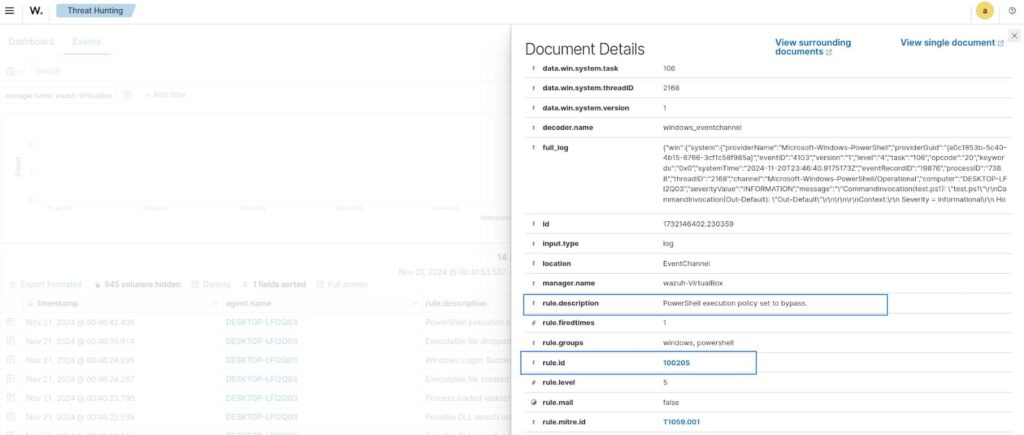Click the filter options icon beside manager.name

pyautogui.click(x=126, y=95)
